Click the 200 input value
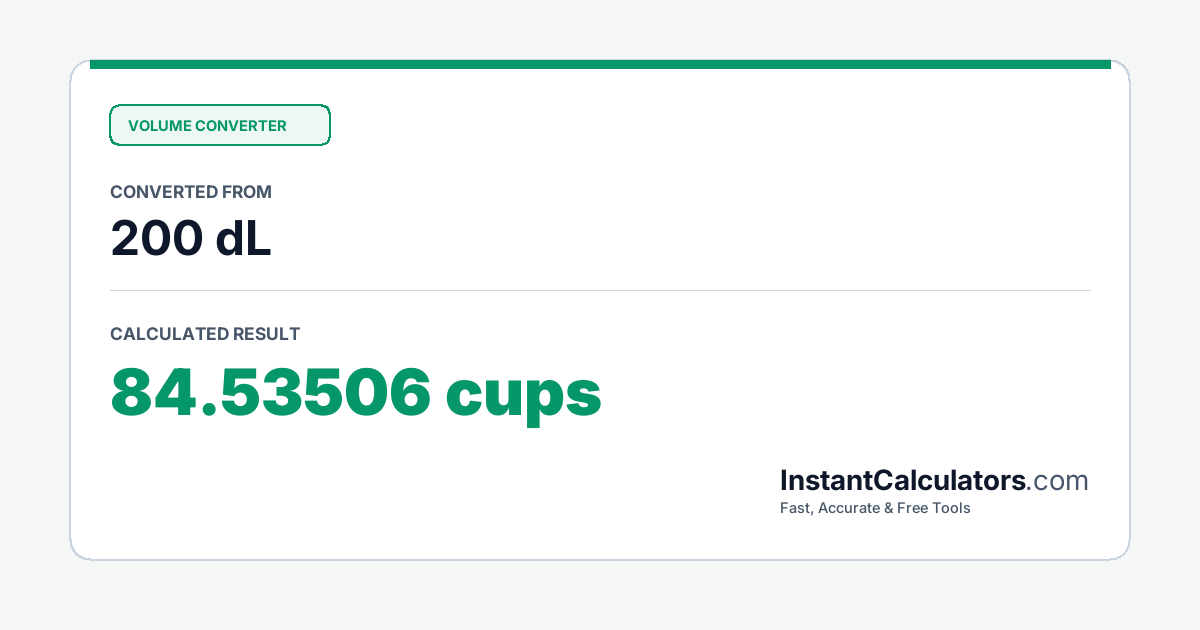The image size is (1200, 630). click(153, 239)
